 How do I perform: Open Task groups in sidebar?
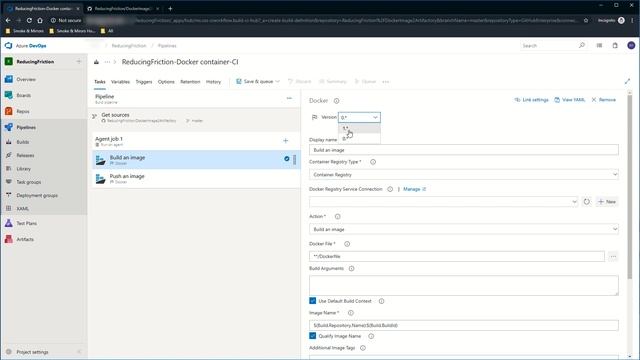tap(28, 182)
